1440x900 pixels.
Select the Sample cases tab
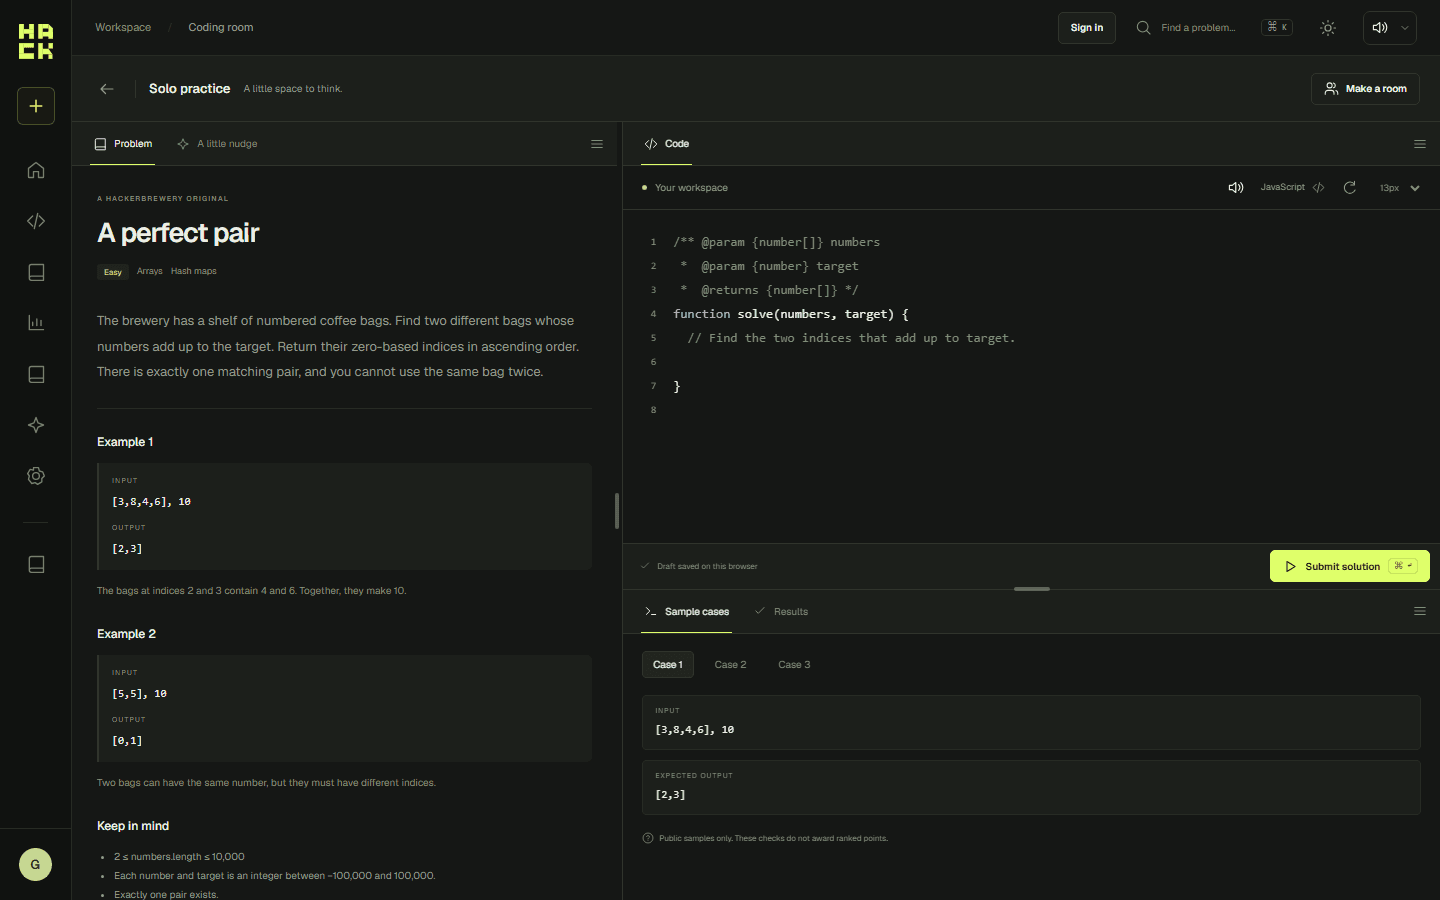pos(687,611)
